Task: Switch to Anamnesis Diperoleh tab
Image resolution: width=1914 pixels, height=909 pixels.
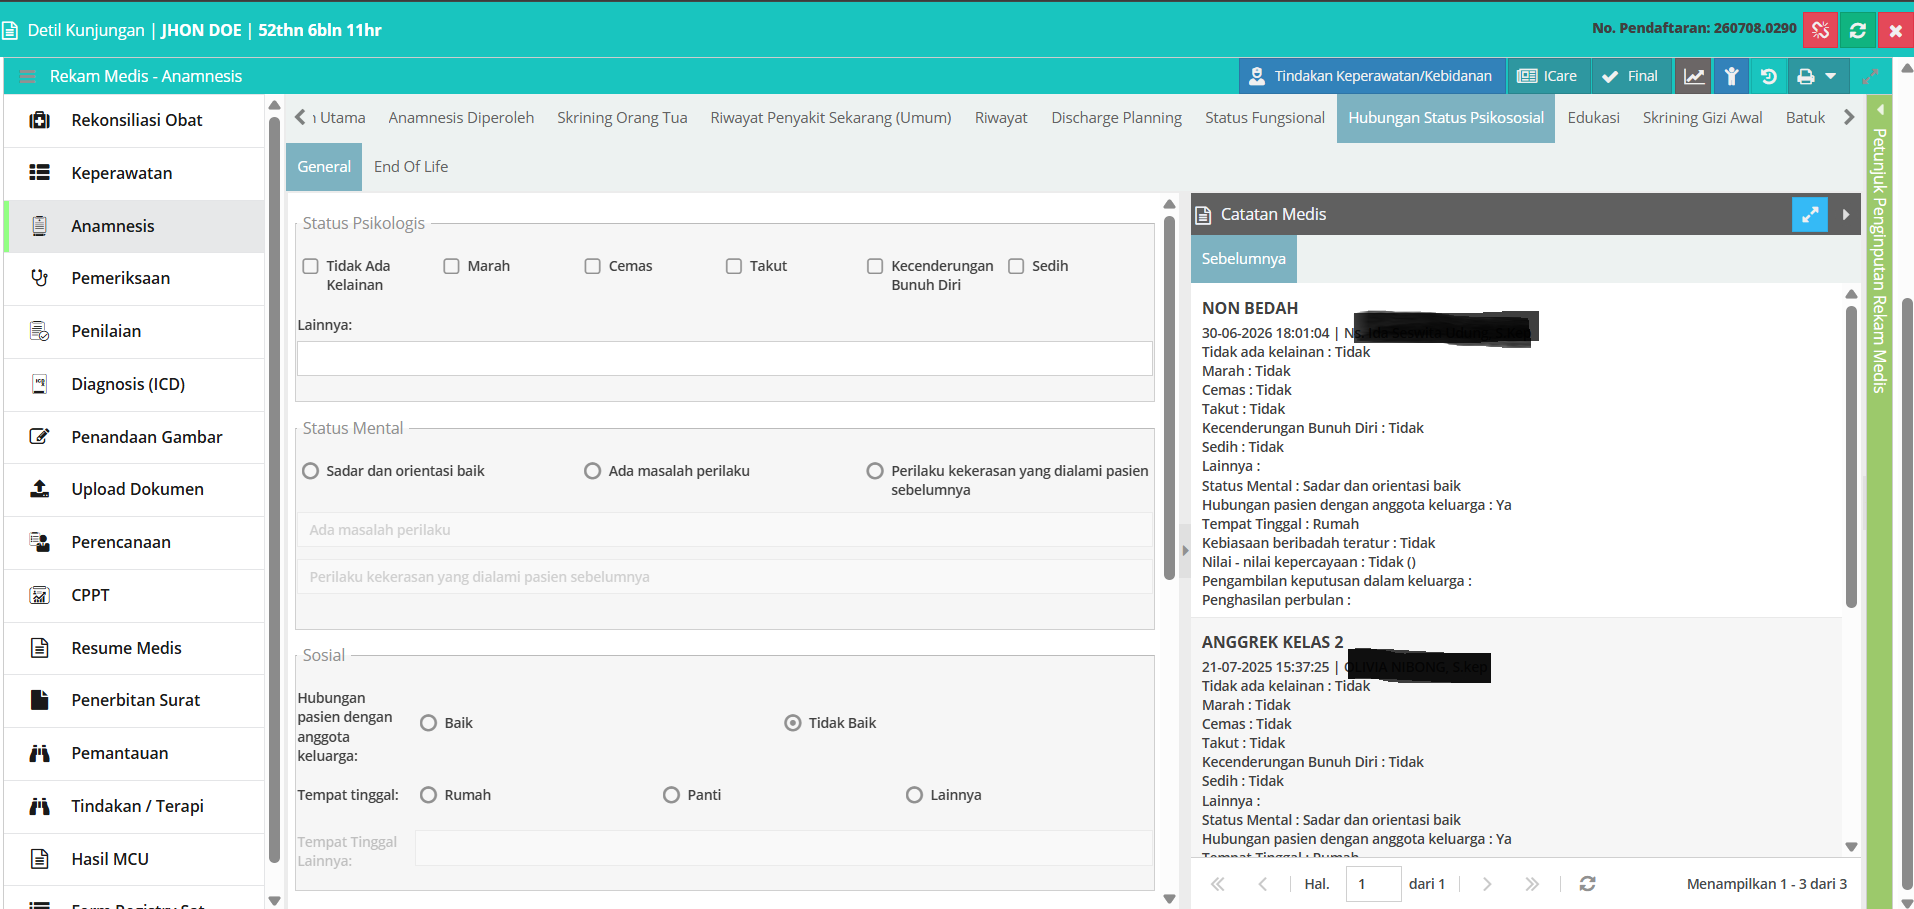Action: 461,118
